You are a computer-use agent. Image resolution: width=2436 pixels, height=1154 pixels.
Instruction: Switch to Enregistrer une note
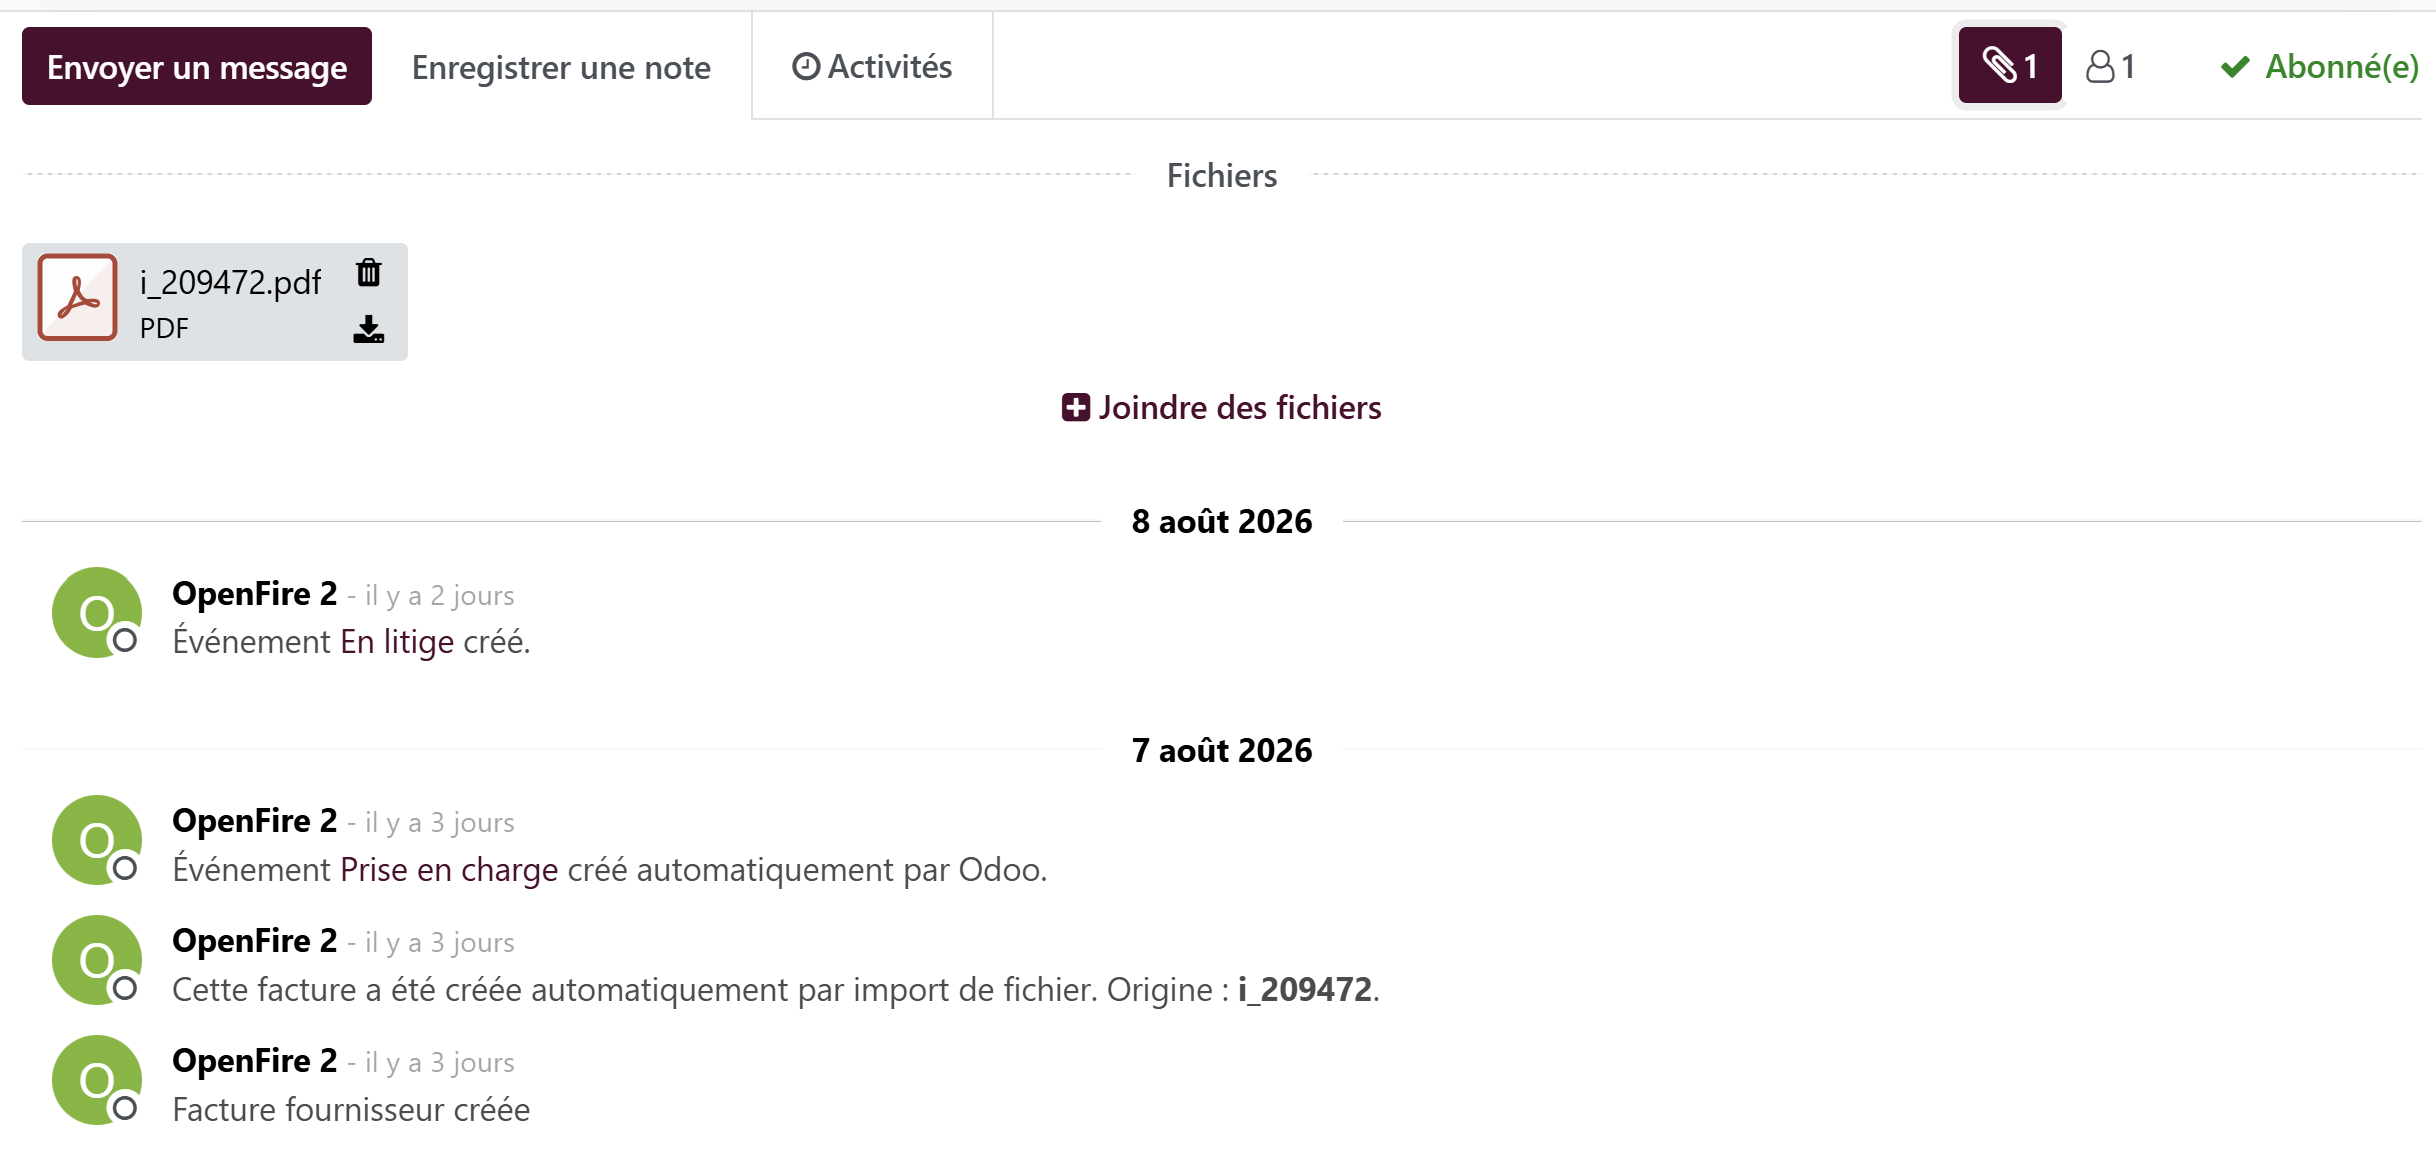[561, 67]
